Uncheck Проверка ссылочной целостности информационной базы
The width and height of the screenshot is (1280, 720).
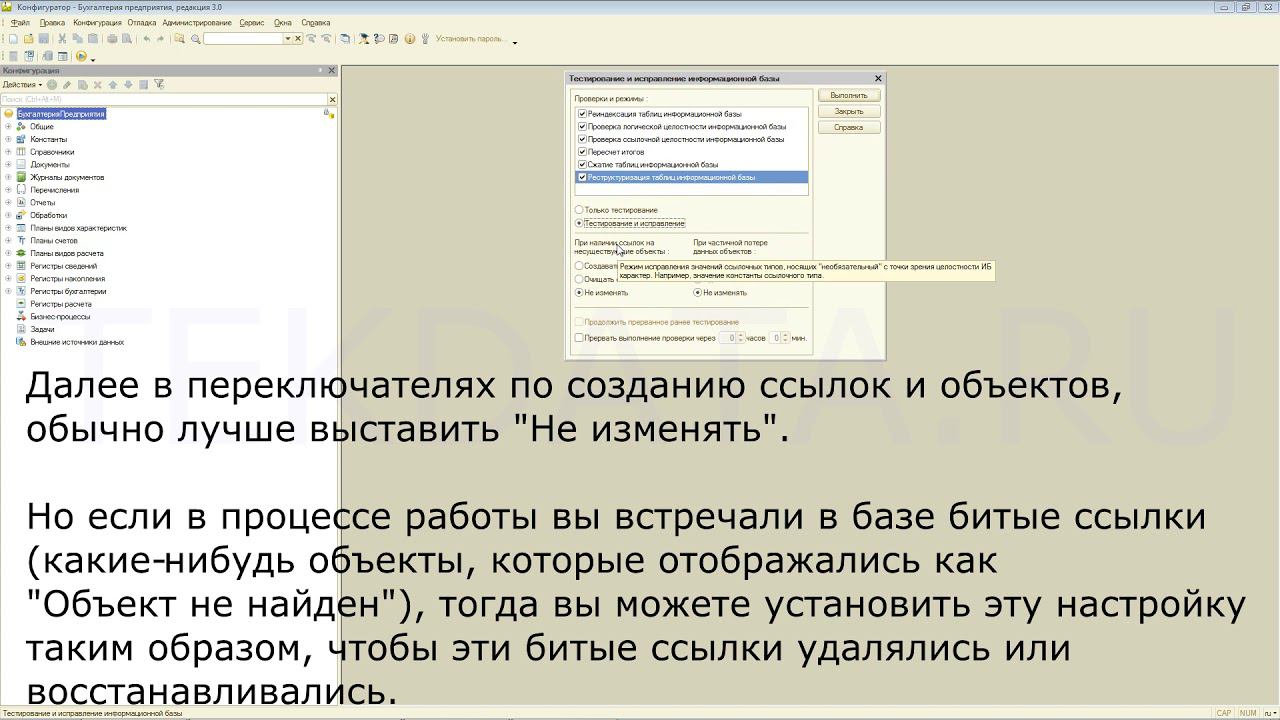click(x=582, y=139)
